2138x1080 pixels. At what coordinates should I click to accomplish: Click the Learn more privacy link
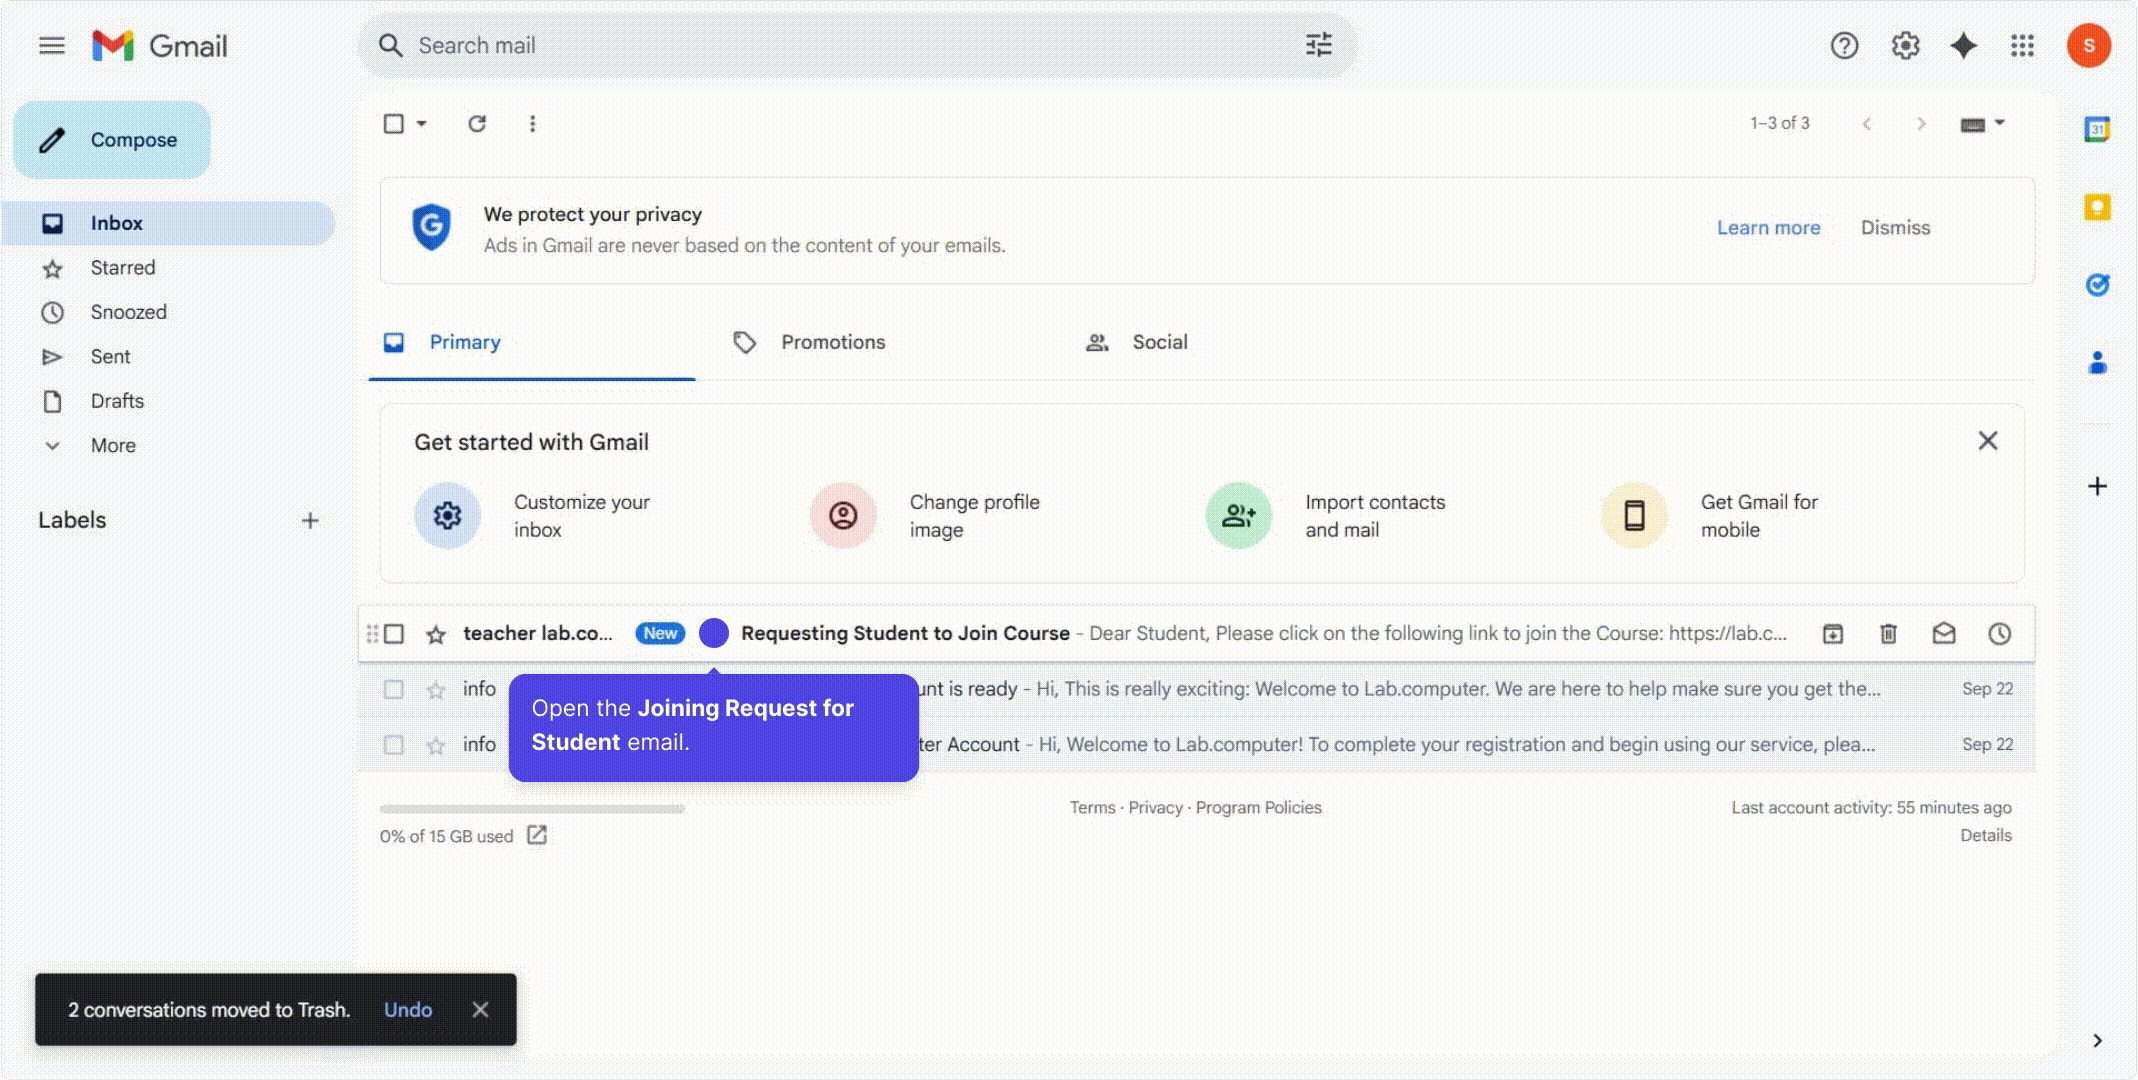click(x=1768, y=228)
